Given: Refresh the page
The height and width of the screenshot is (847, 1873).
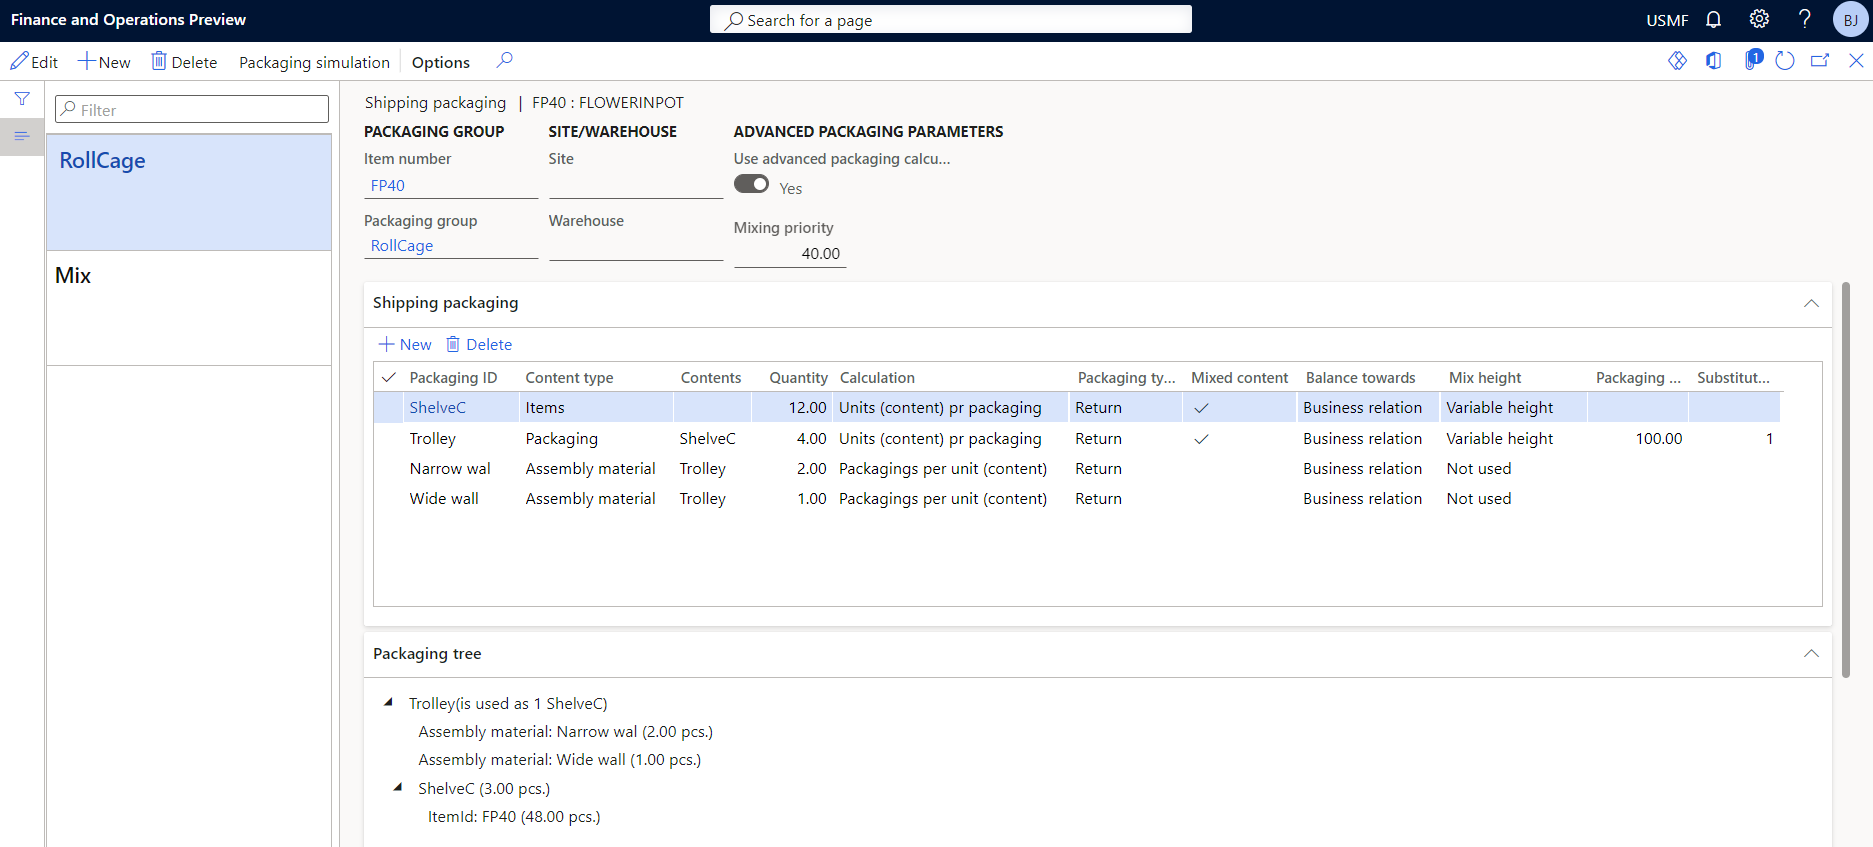Looking at the screenshot, I should (x=1785, y=61).
